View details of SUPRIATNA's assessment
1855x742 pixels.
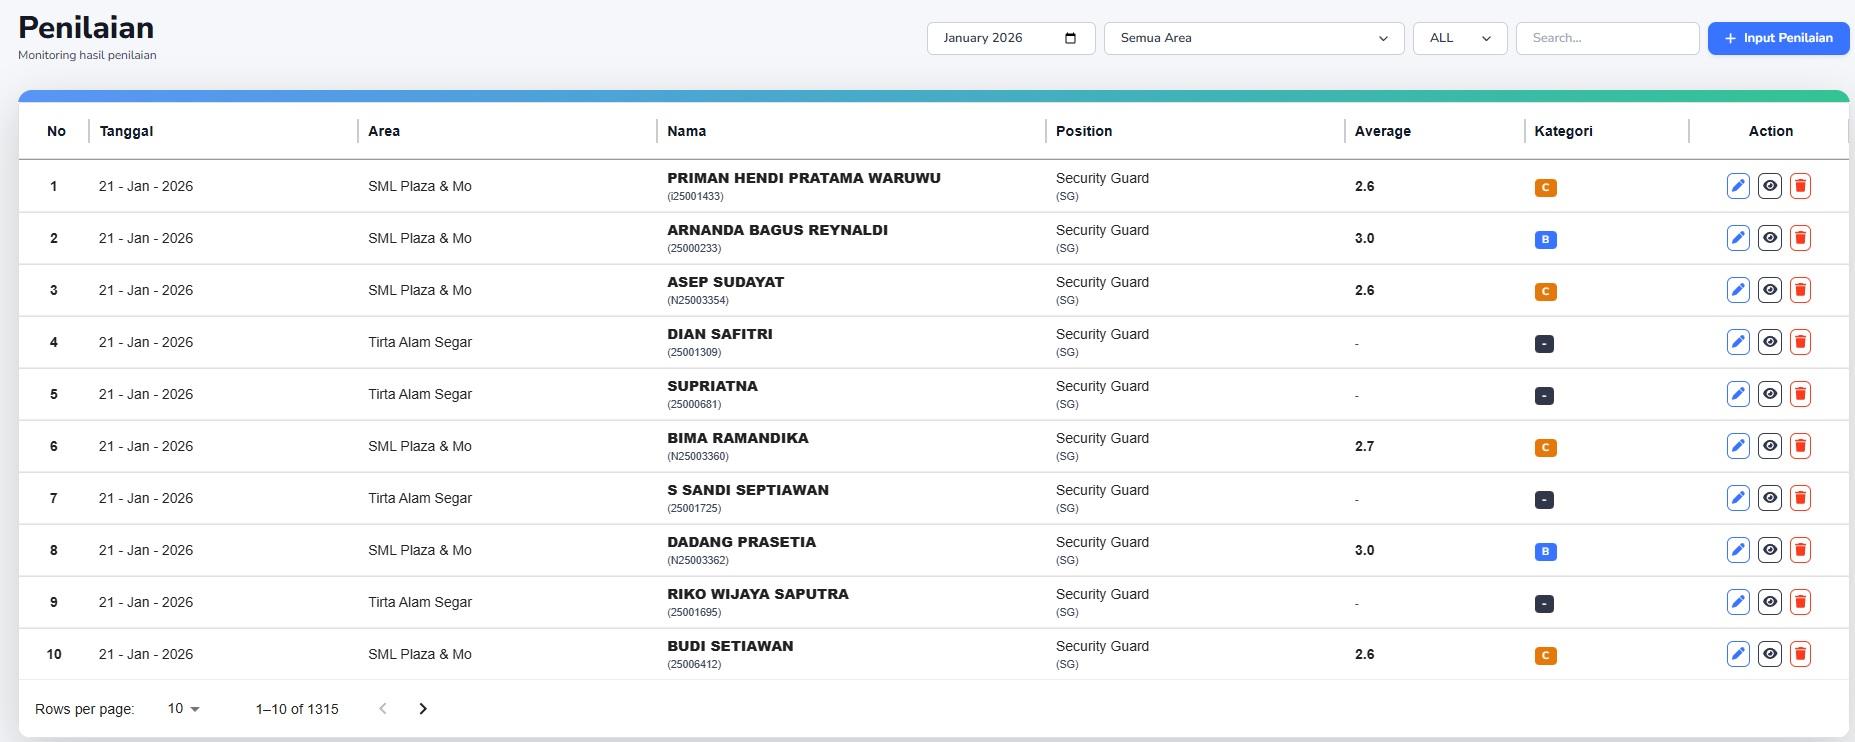pos(1769,394)
